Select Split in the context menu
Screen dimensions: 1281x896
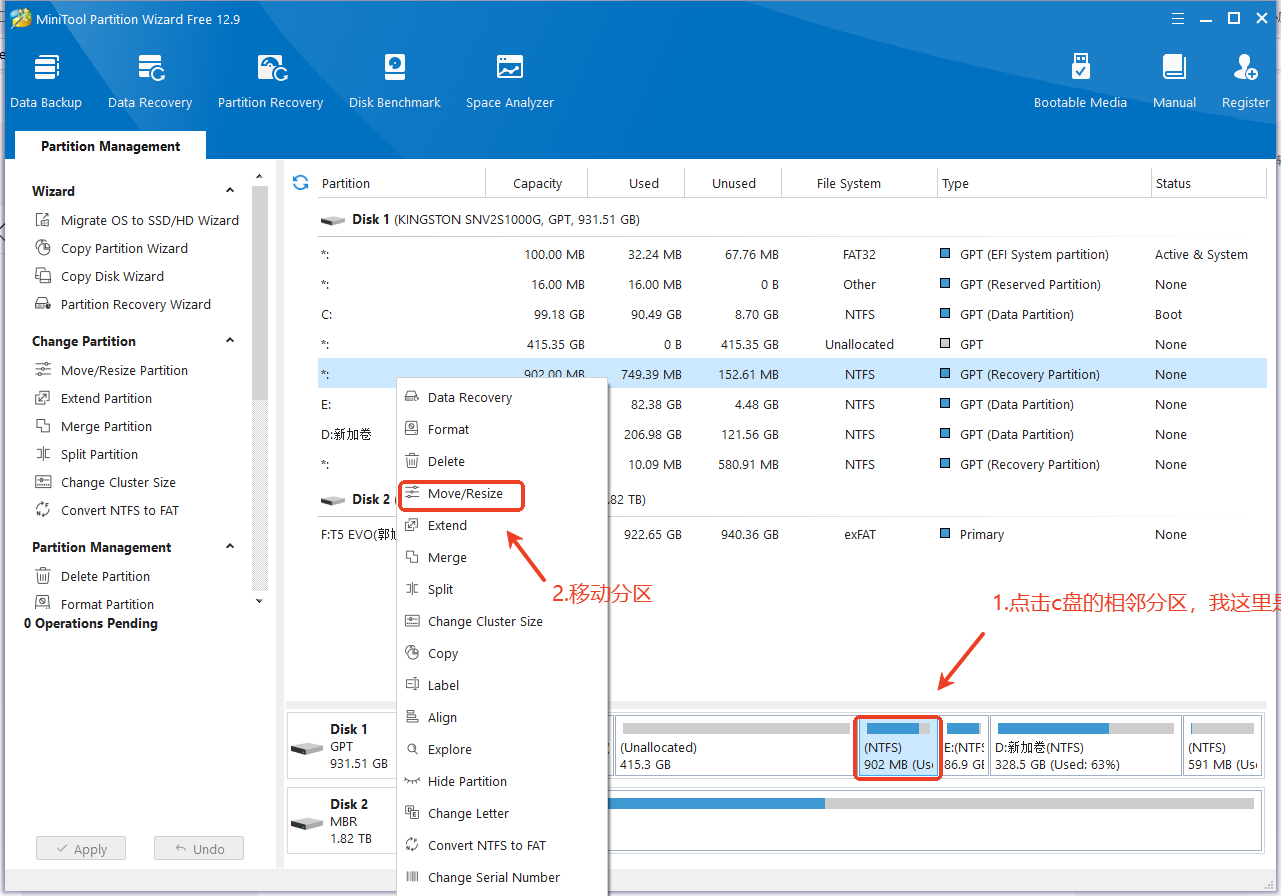(x=502, y=589)
